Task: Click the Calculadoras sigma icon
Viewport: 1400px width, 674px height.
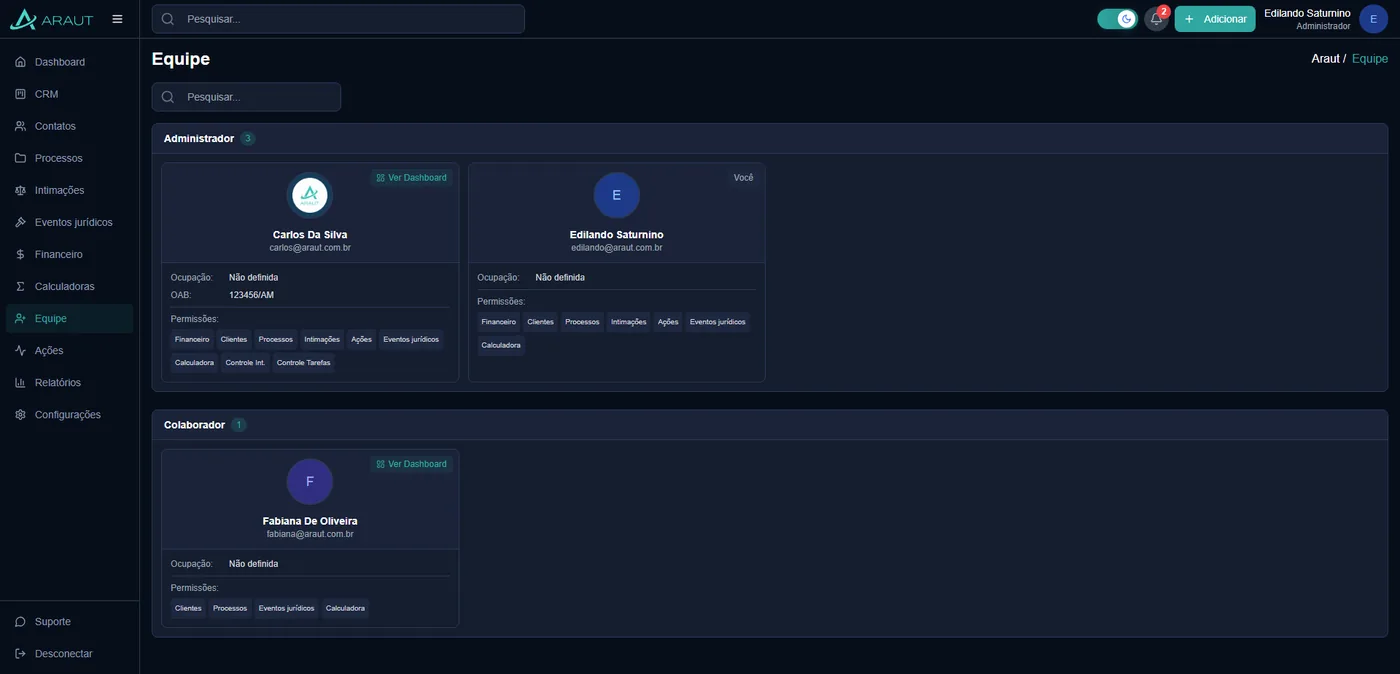Action: pyautogui.click(x=20, y=286)
